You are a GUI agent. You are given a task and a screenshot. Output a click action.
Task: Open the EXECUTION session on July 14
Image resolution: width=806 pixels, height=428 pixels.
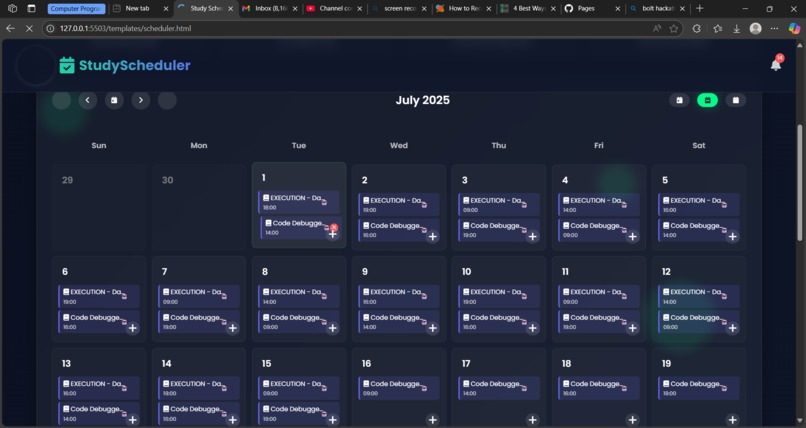pos(199,388)
